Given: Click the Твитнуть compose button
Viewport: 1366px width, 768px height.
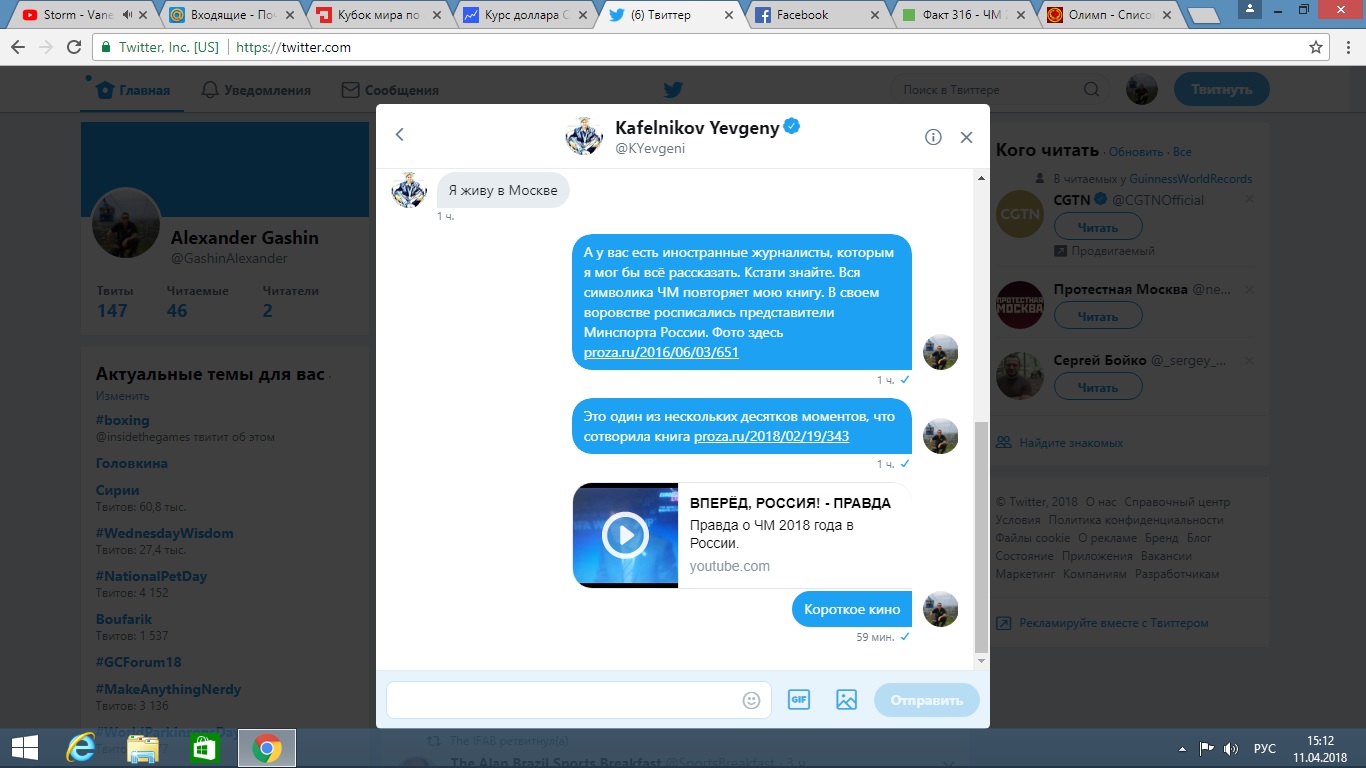Looking at the screenshot, I should pyautogui.click(x=1221, y=89).
